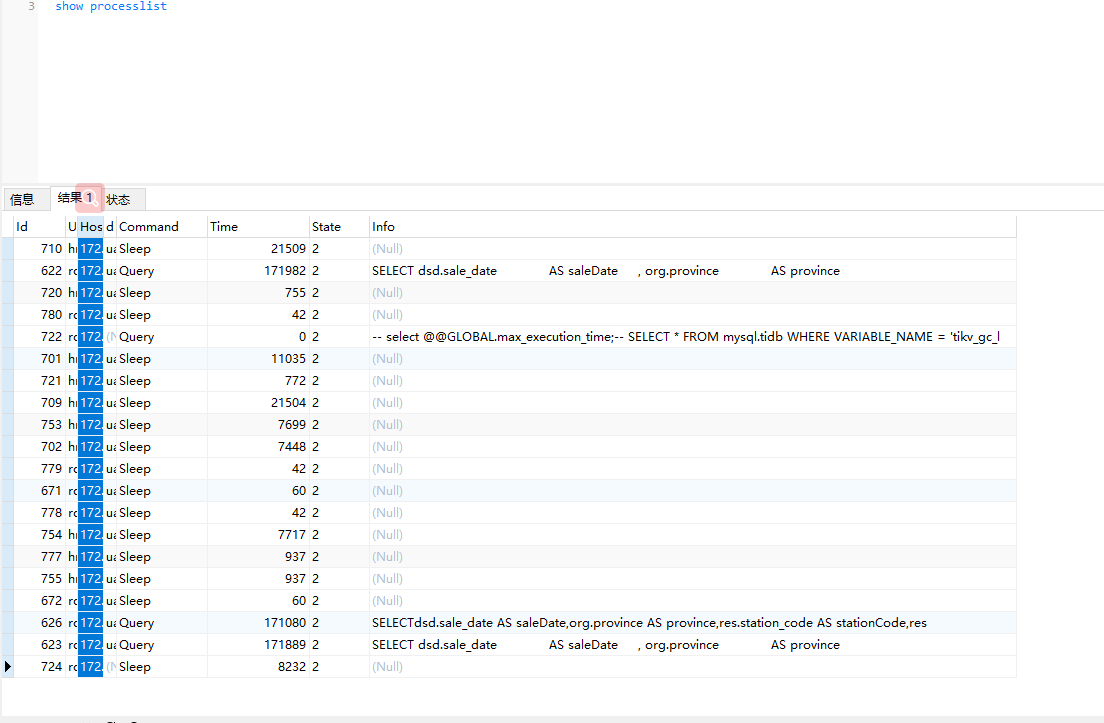
Task: Select the 结果 1 tab
Action: [75, 198]
